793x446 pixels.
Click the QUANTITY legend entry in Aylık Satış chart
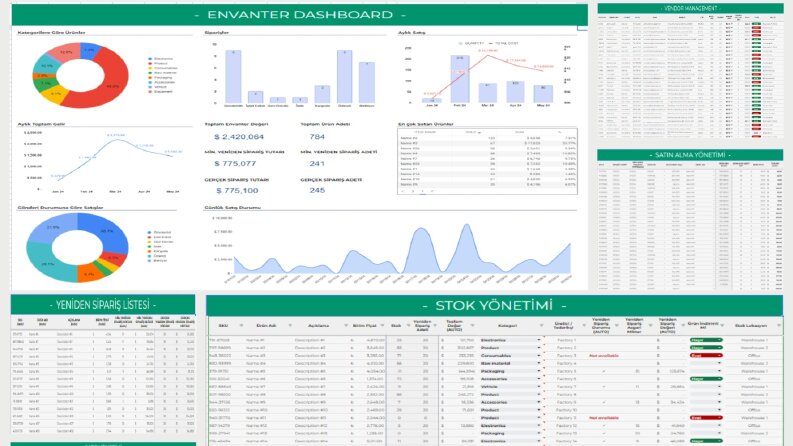[x=471, y=43]
